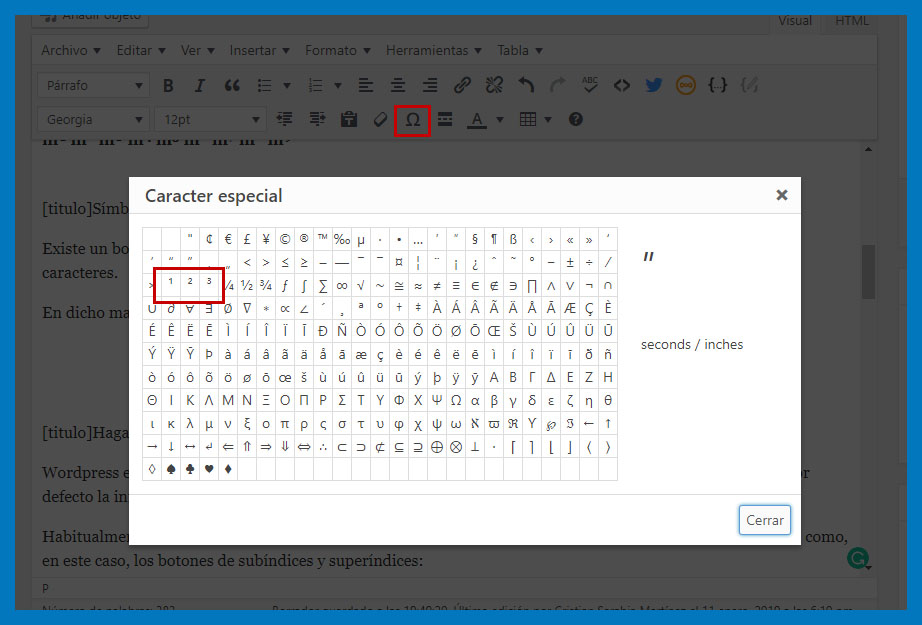Screen dimensions: 922x625
Task: Align text to the left
Action: click(366, 86)
